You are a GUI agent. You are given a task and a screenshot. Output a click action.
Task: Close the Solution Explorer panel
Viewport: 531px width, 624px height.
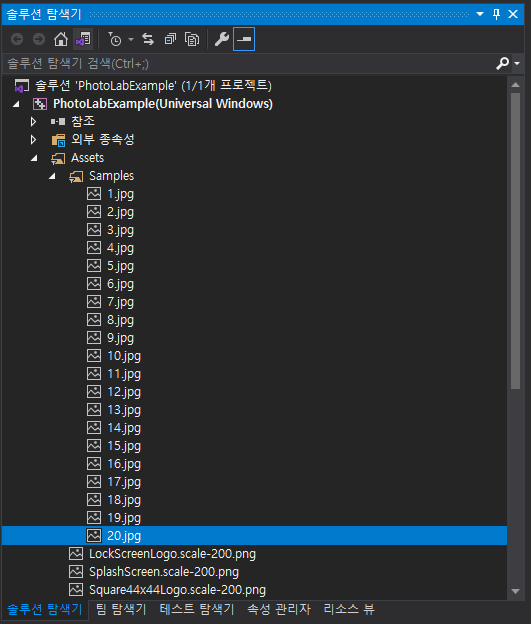[x=513, y=14]
